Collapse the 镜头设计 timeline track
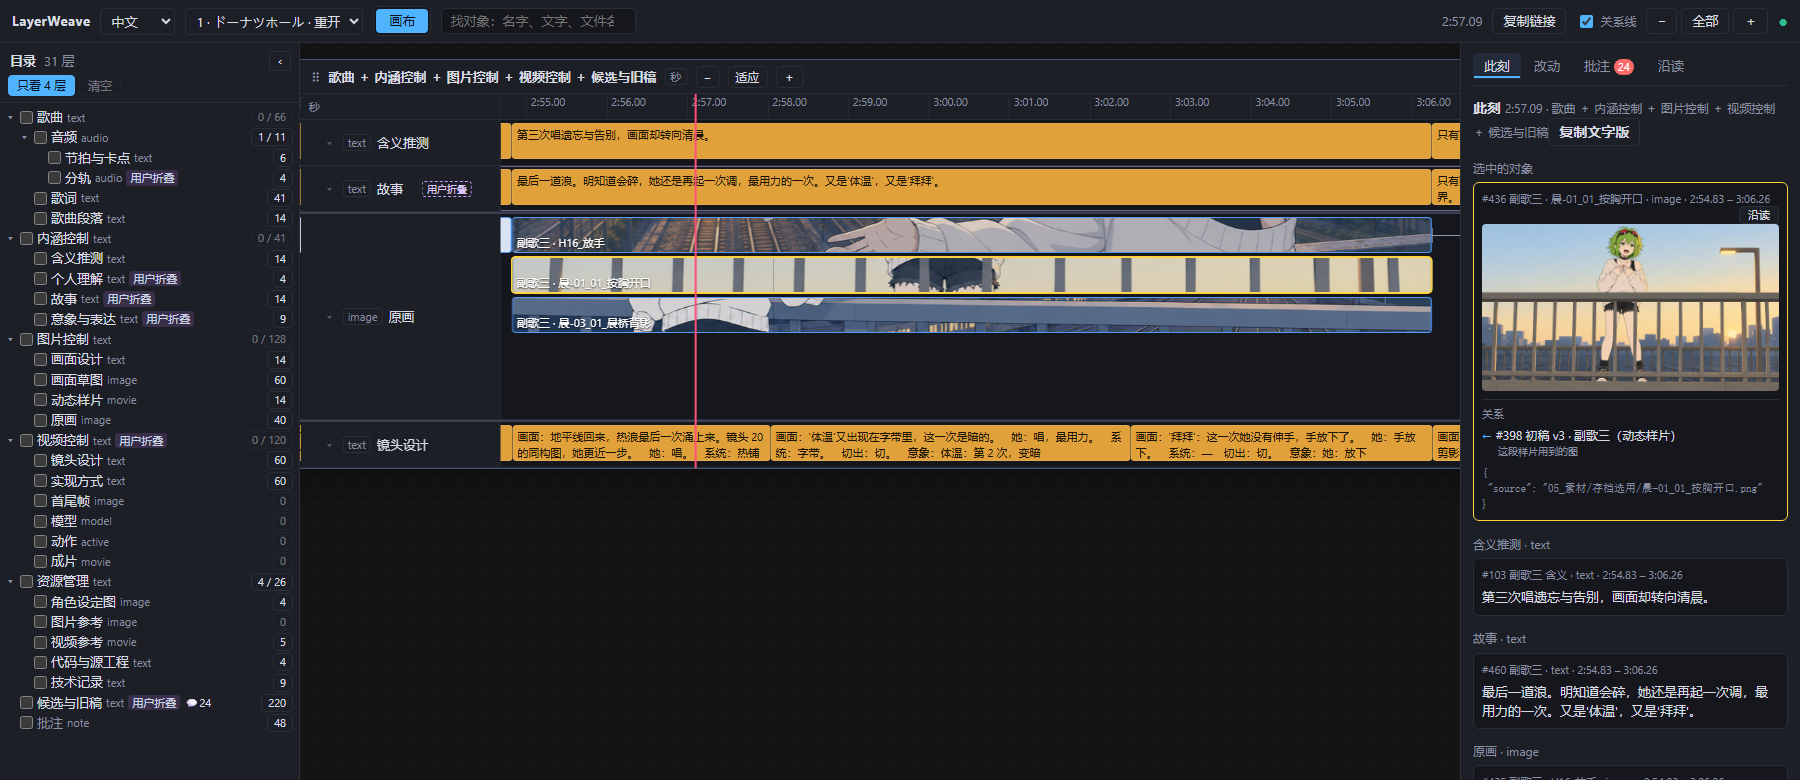 pyautogui.click(x=329, y=445)
